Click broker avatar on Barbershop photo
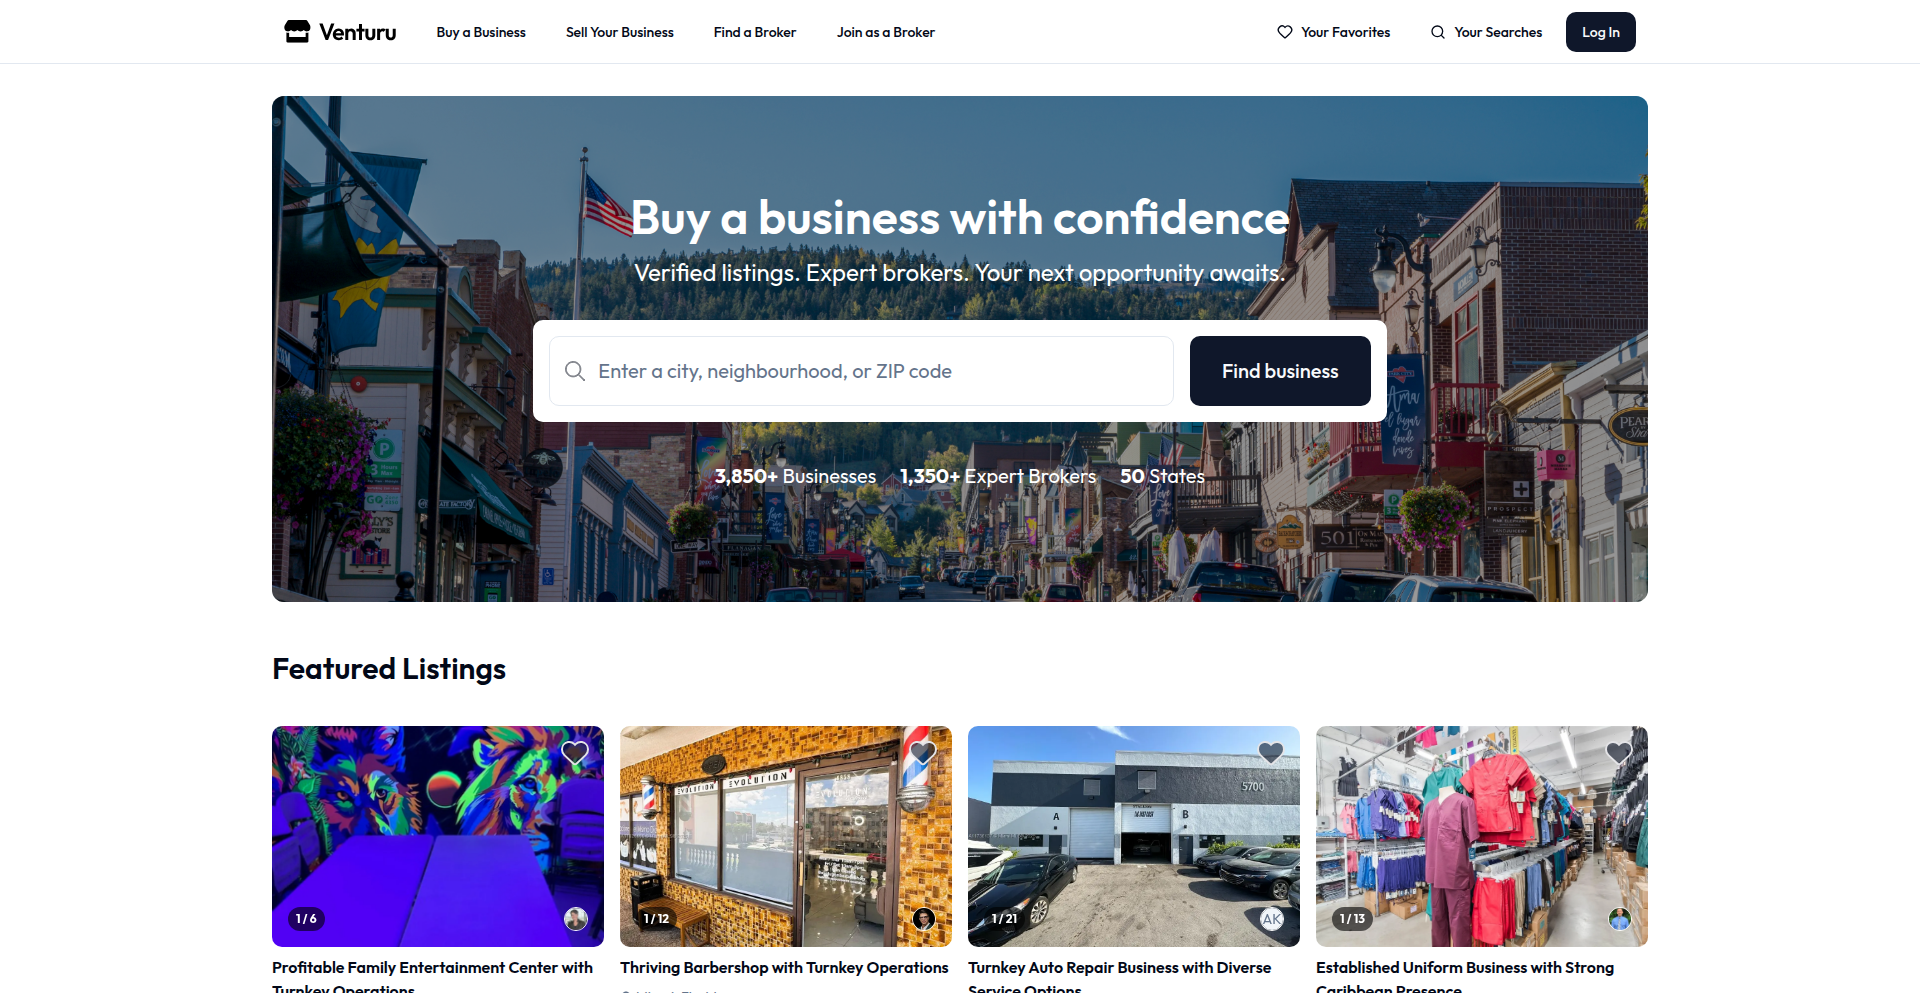Viewport: 1920px width, 993px height. click(x=924, y=919)
